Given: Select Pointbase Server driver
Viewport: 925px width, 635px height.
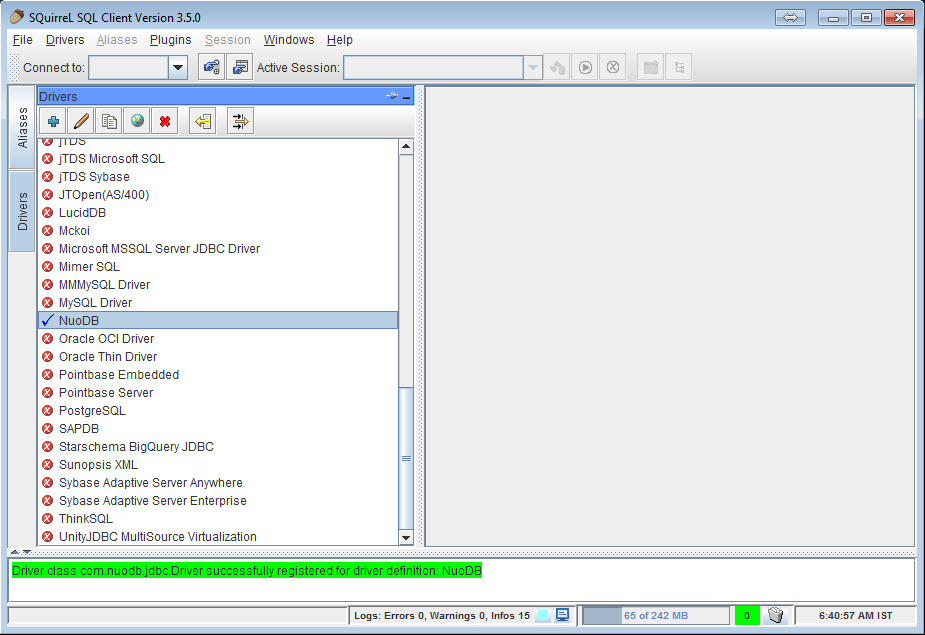Looking at the screenshot, I should tap(218, 392).
